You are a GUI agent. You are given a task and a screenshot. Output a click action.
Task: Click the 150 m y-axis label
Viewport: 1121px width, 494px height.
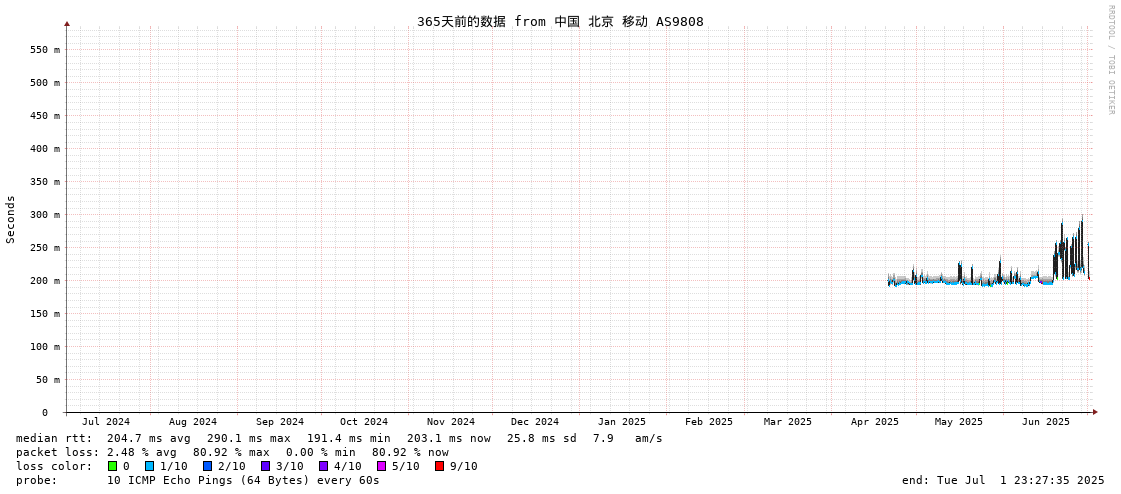click(45, 314)
